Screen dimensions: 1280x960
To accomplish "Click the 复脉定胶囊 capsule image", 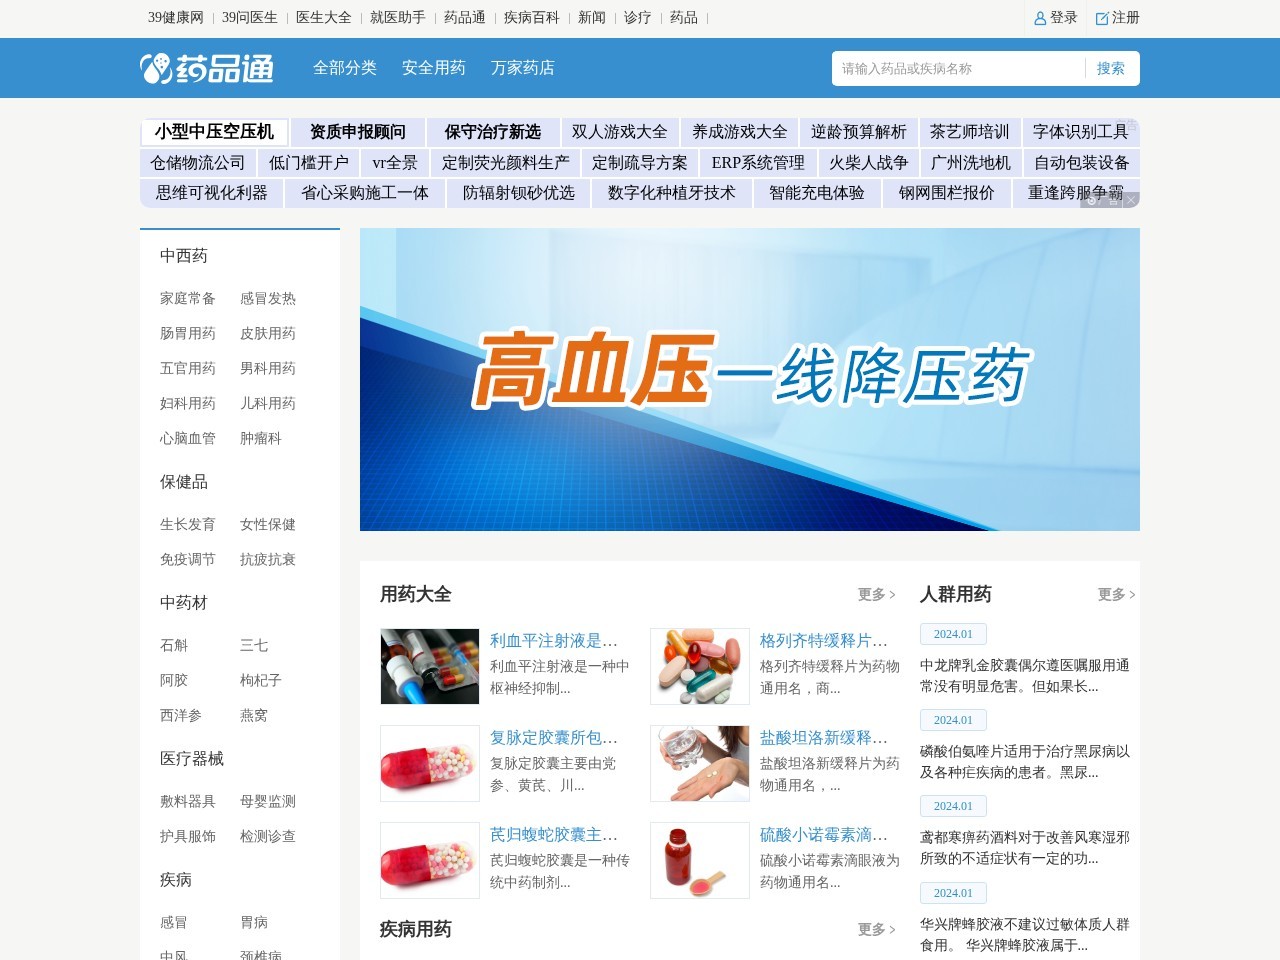I will [x=429, y=763].
